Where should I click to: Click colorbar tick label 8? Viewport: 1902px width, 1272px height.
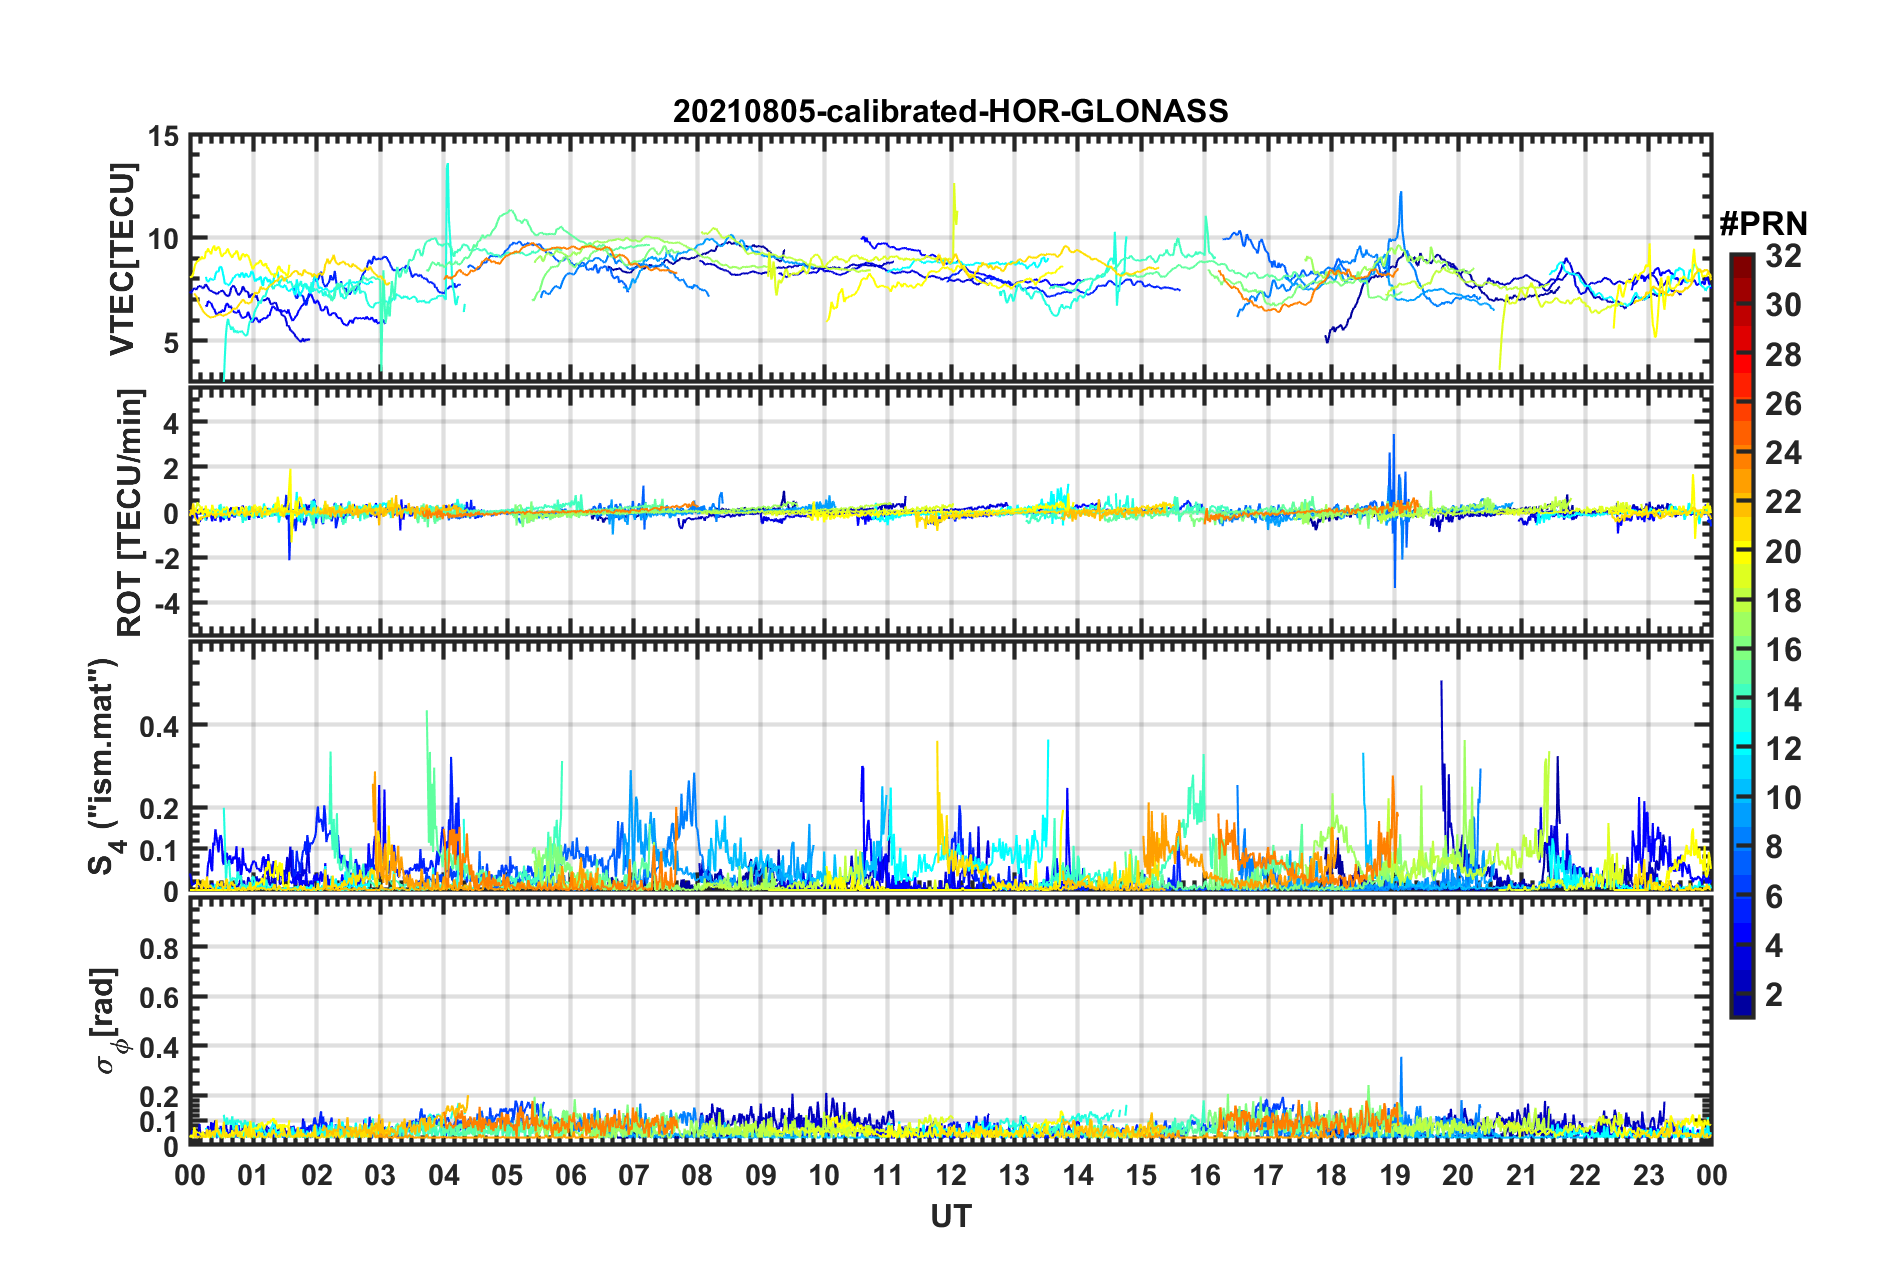(1774, 847)
